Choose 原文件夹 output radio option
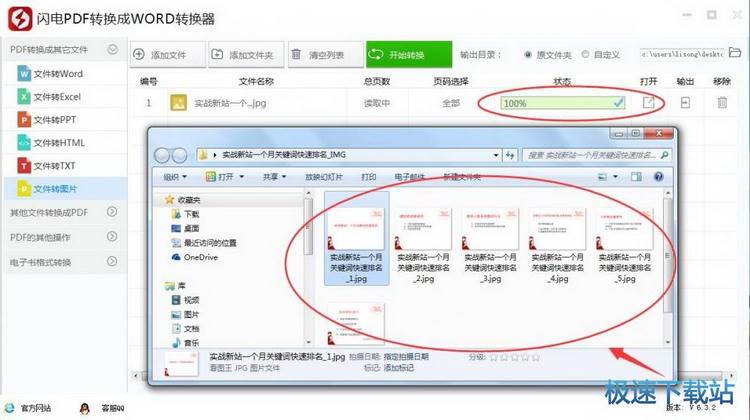 548,55
